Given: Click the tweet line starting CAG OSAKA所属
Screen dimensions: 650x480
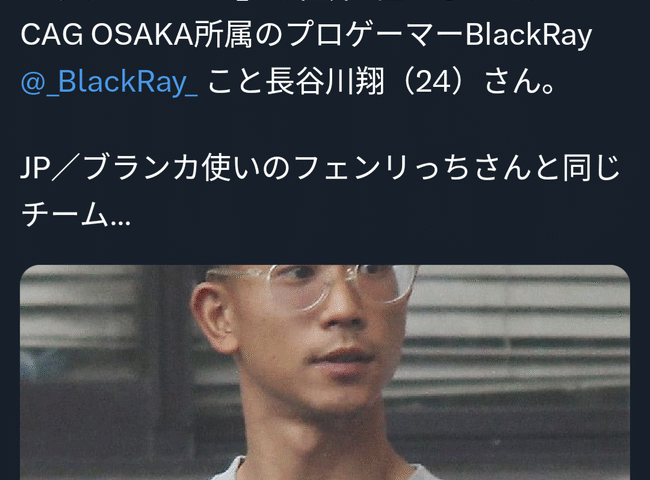Looking at the screenshot, I should click(306, 35).
